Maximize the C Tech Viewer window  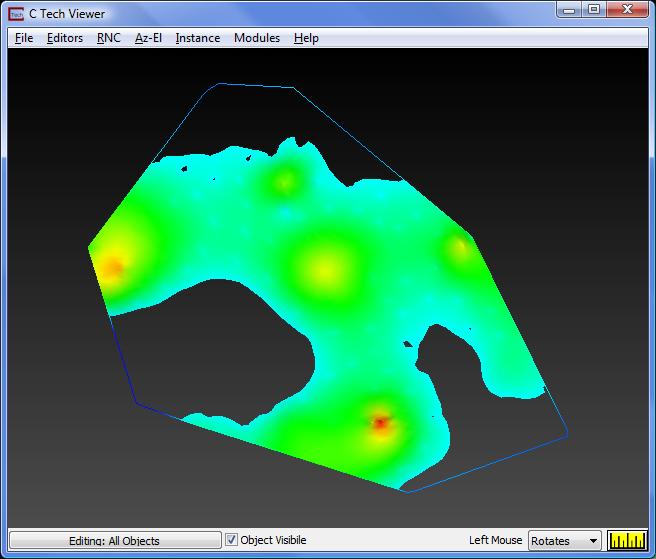594,10
